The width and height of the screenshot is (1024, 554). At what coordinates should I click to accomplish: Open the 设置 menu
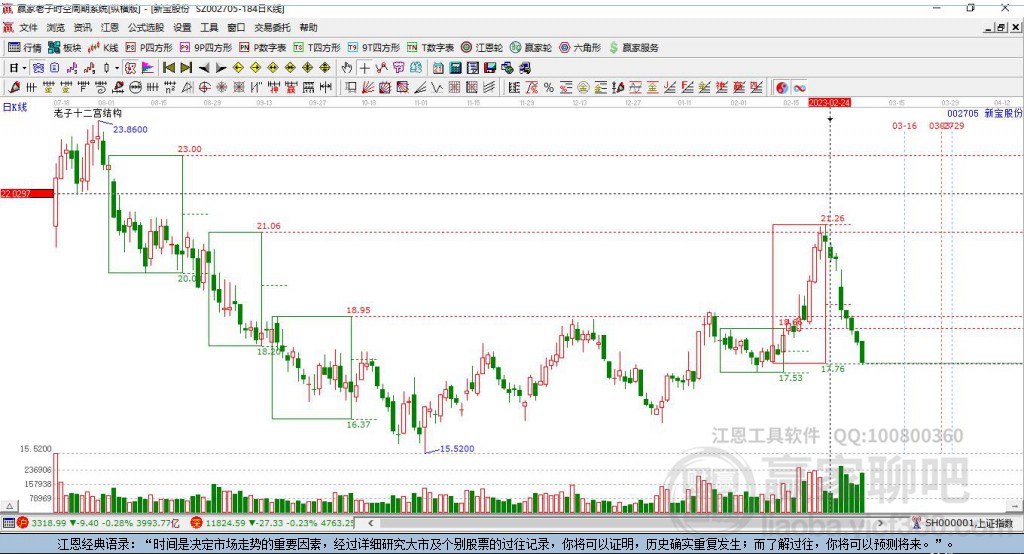point(182,27)
